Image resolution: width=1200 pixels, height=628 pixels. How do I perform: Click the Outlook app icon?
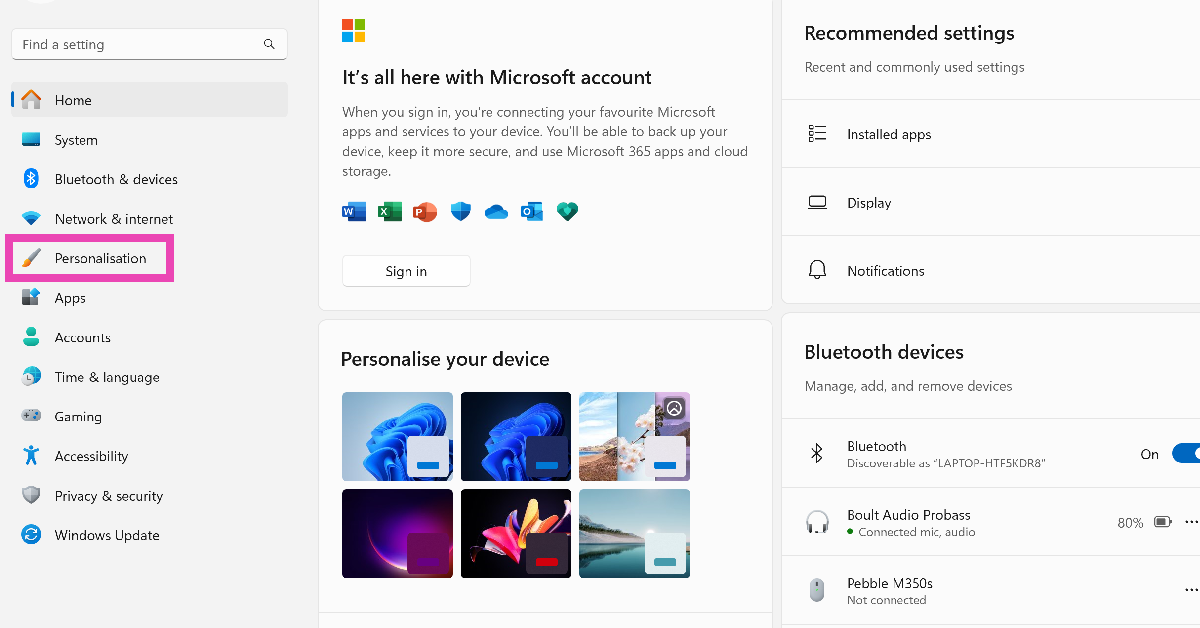pyautogui.click(x=531, y=211)
